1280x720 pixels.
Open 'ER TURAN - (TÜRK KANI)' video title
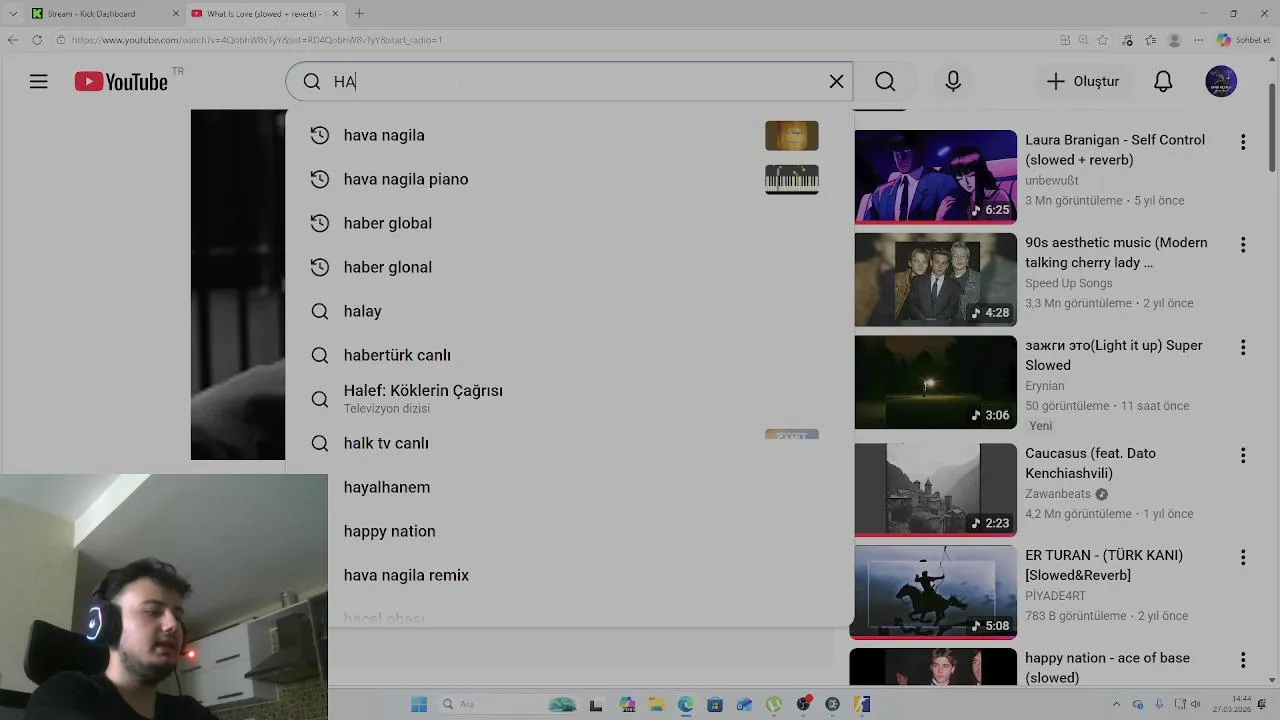point(1104,565)
